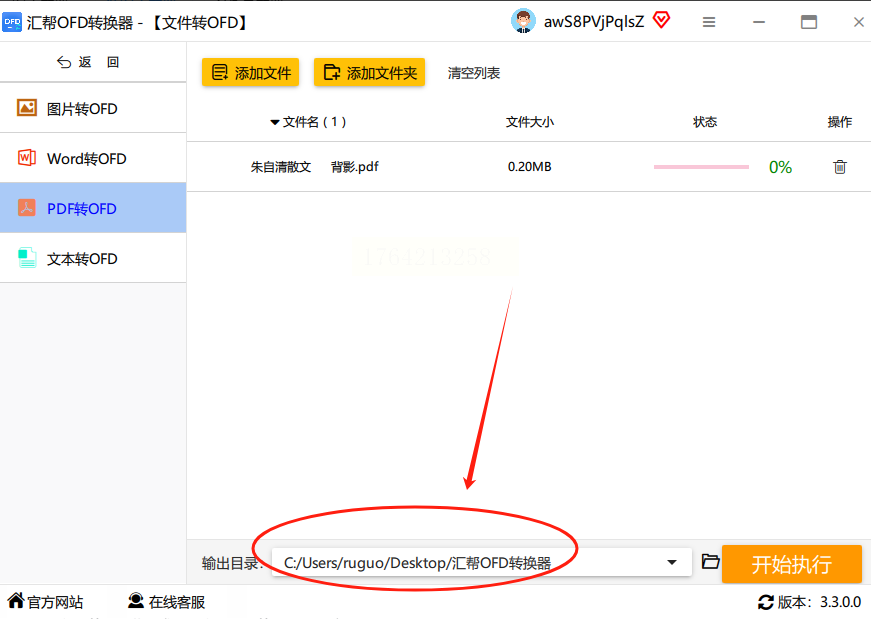Viewport: 871px width, 621px height.
Task: Contact 在线客服 support
Action: click(166, 602)
